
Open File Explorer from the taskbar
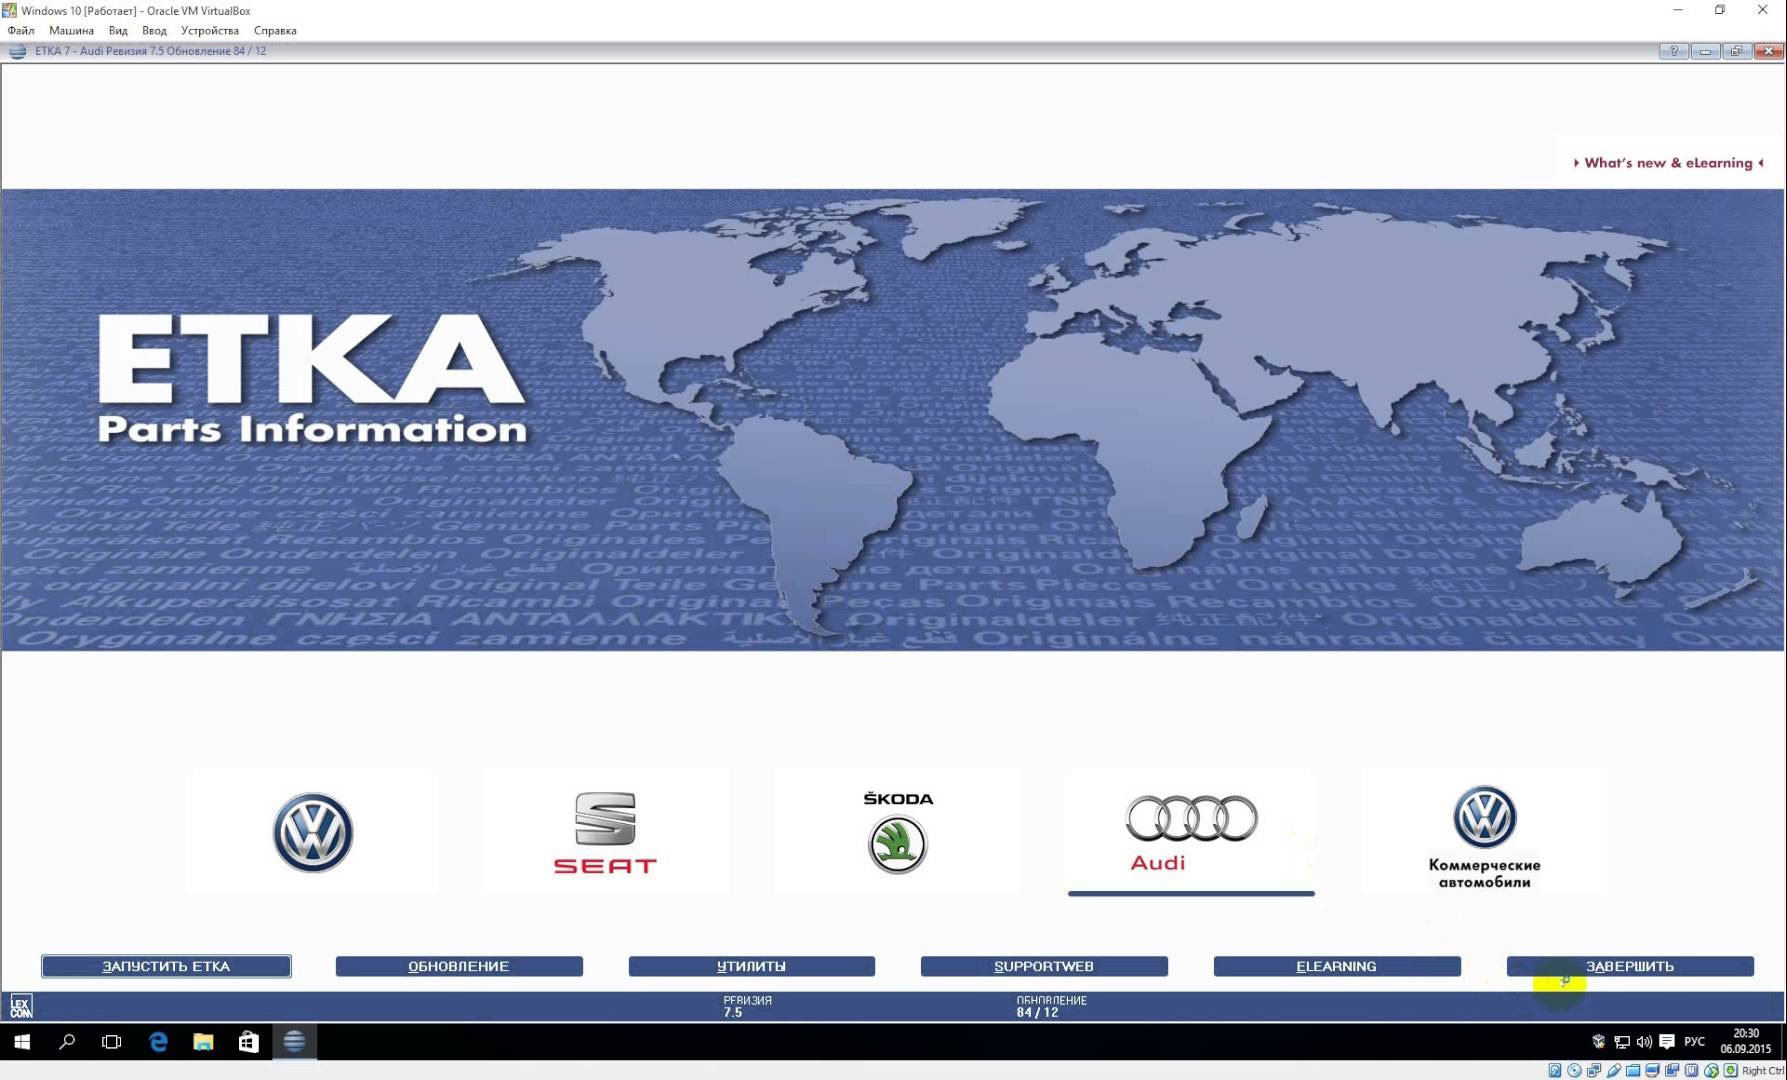coord(203,1042)
